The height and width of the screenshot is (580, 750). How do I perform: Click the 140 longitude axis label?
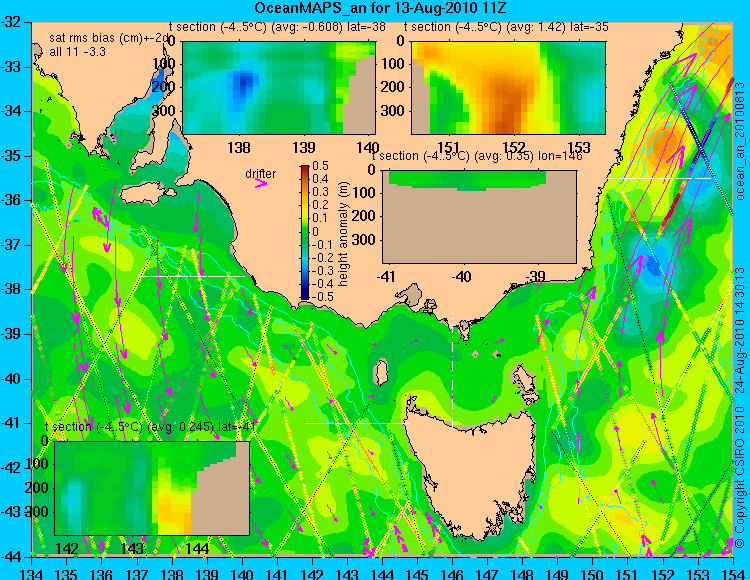[x=242, y=574]
